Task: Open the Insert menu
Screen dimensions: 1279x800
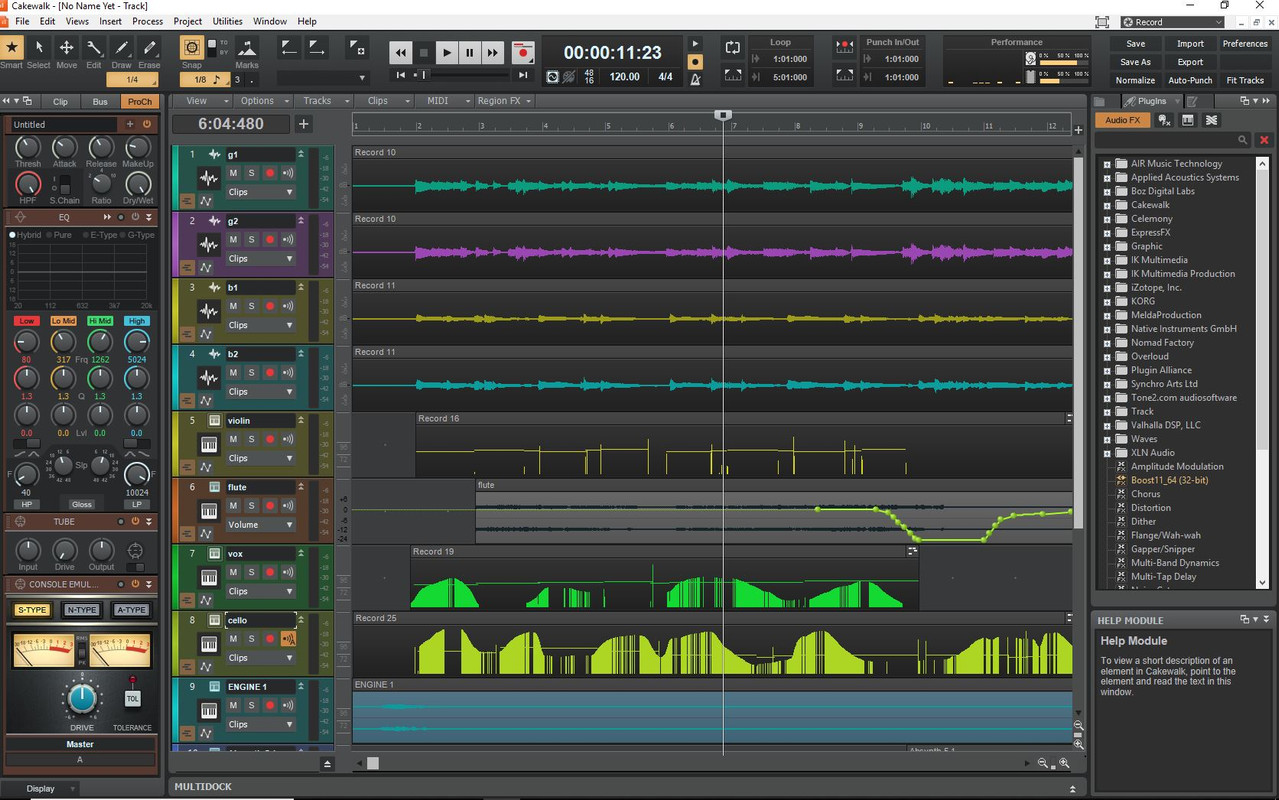Action: click(111, 21)
